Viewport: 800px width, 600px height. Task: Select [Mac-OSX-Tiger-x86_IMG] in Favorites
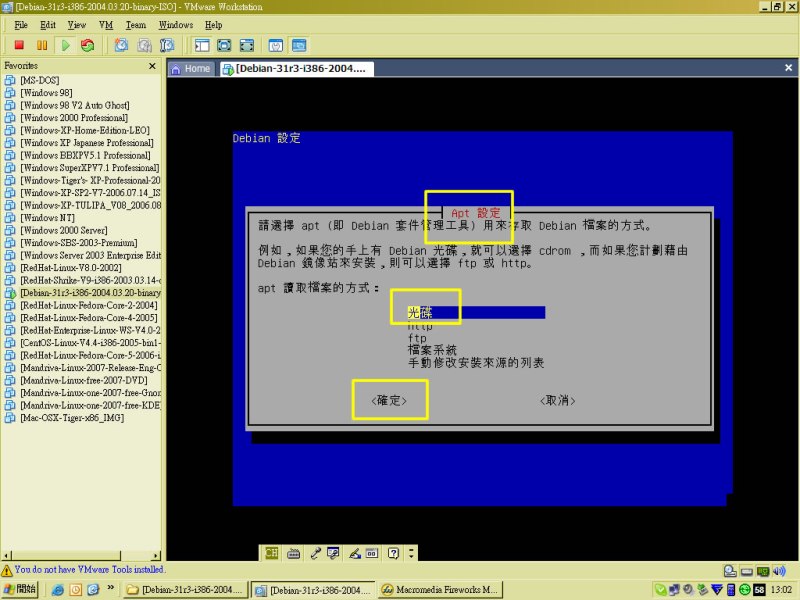(72, 418)
